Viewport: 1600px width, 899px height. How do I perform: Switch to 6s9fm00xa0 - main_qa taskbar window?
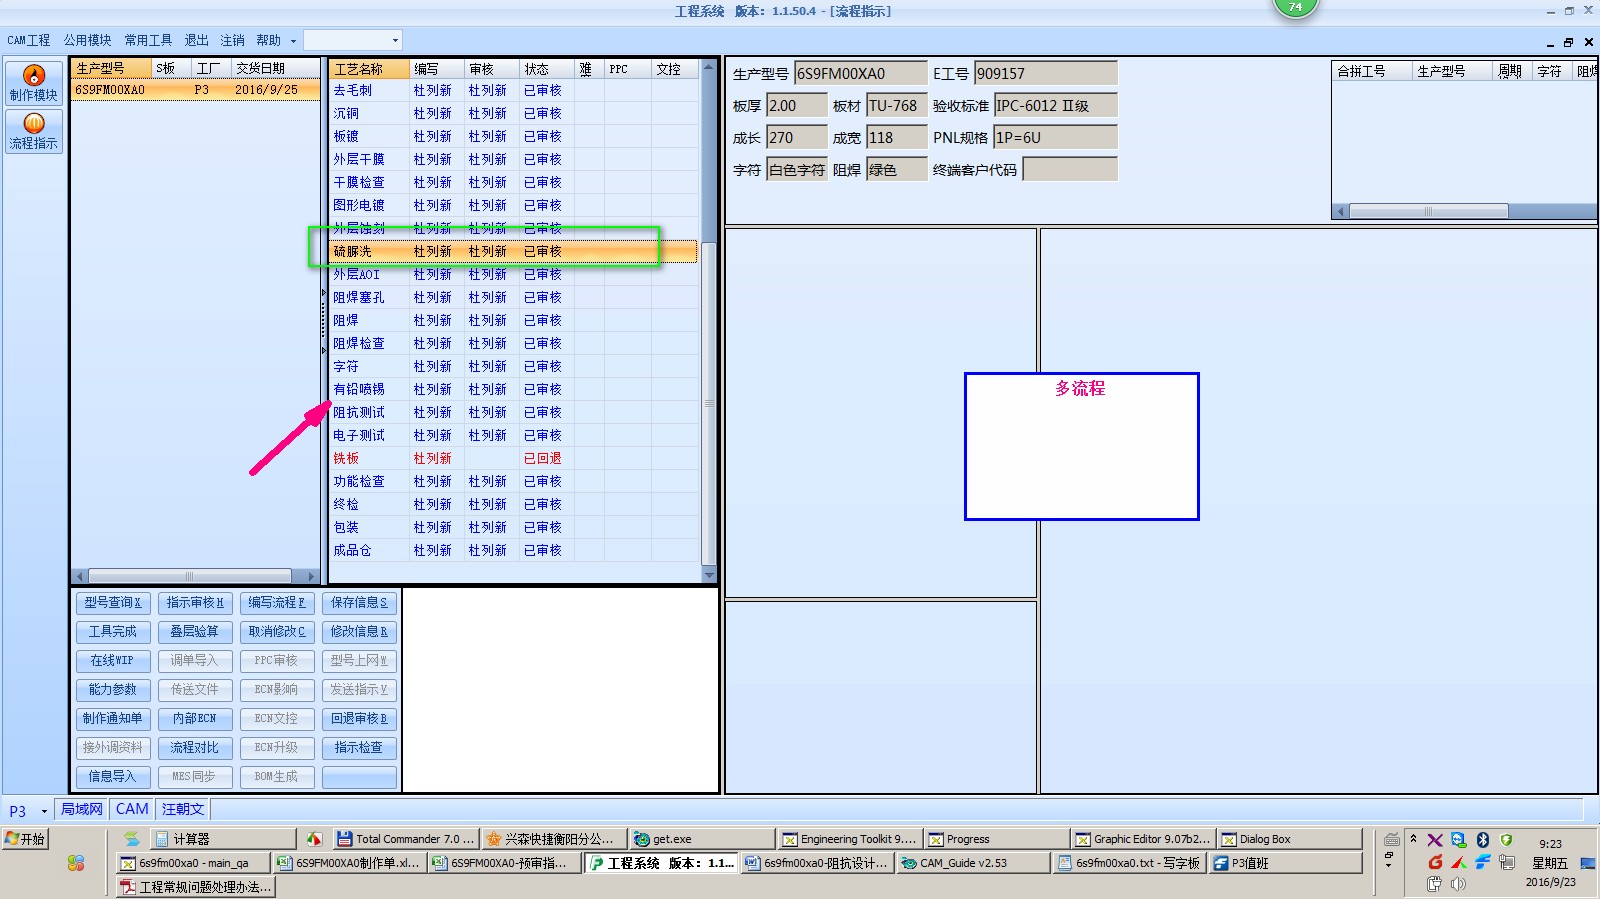193,863
